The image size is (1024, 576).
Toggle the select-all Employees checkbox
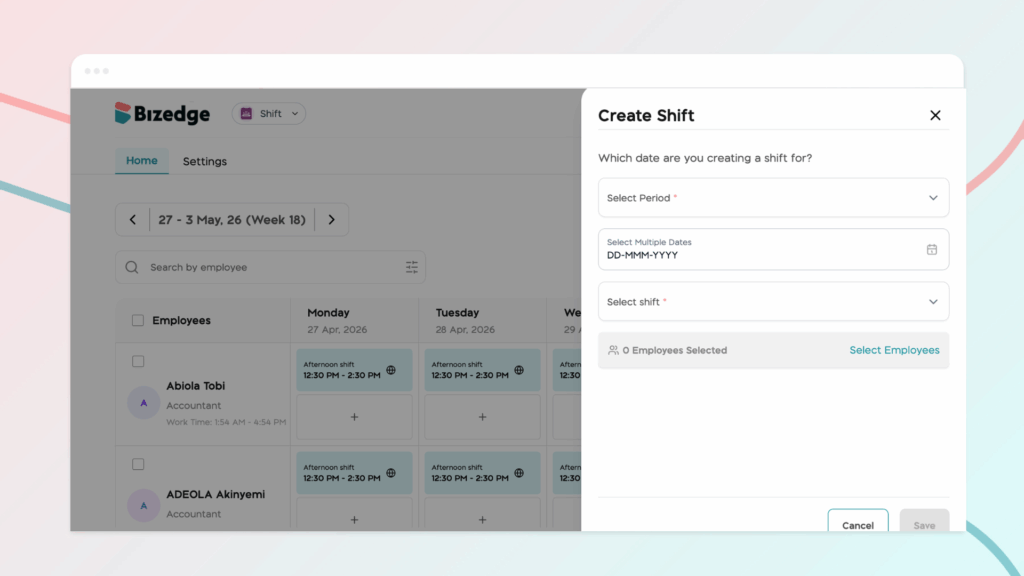[x=138, y=321]
